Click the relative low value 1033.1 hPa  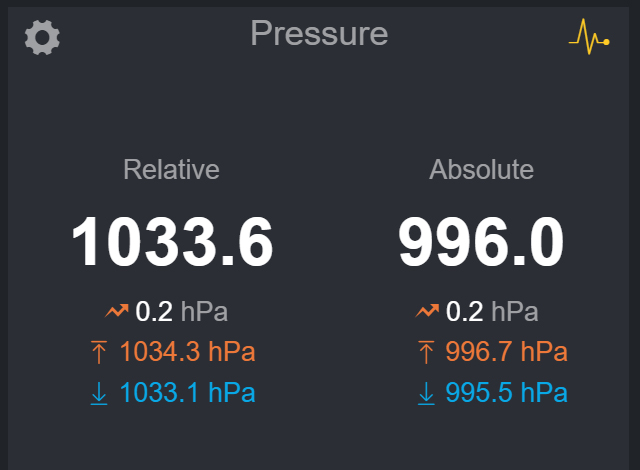click(187, 393)
